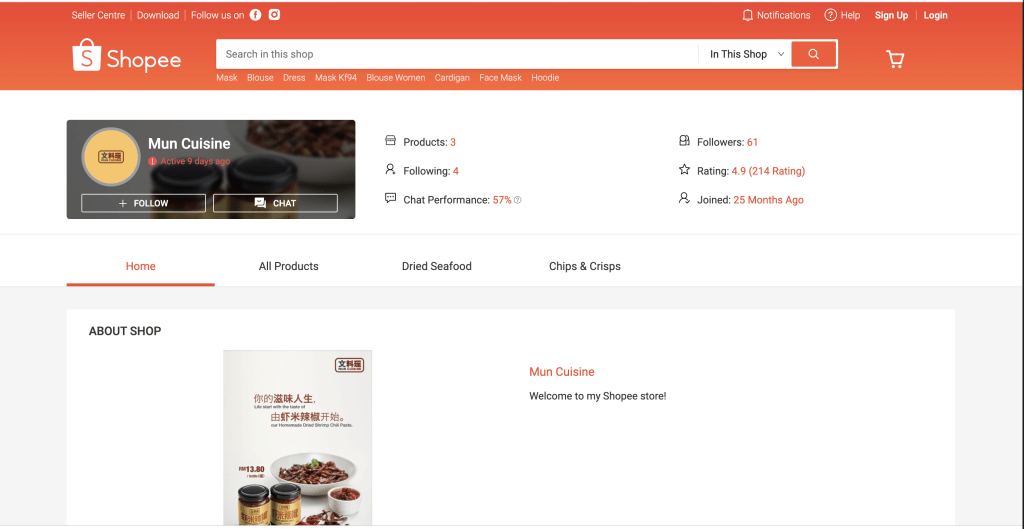Open the In This Shop dropdown
This screenshot has width=1024, height=529.
tap(745, 54)
